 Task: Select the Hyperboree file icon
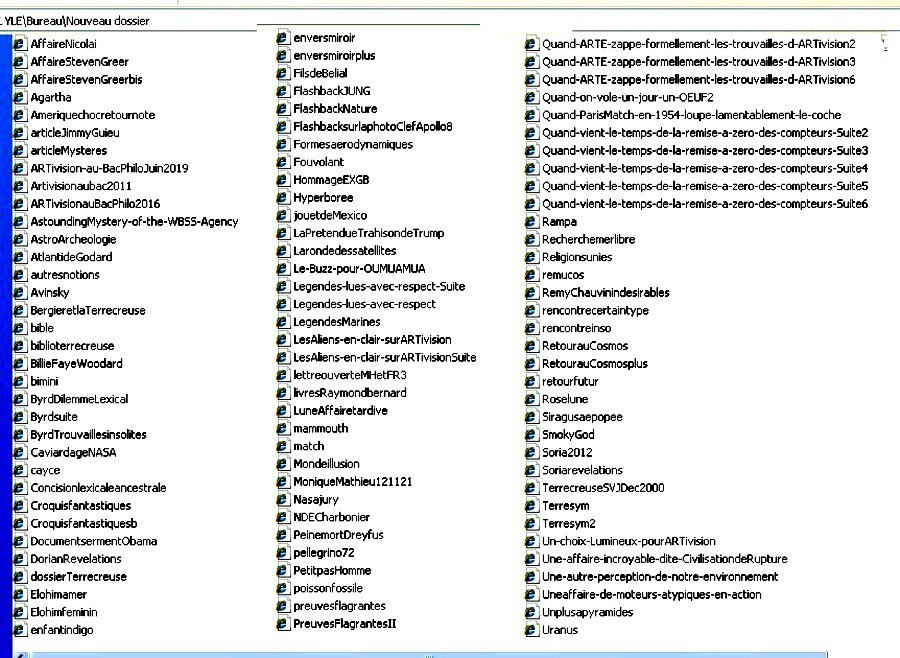pos(283,198)
